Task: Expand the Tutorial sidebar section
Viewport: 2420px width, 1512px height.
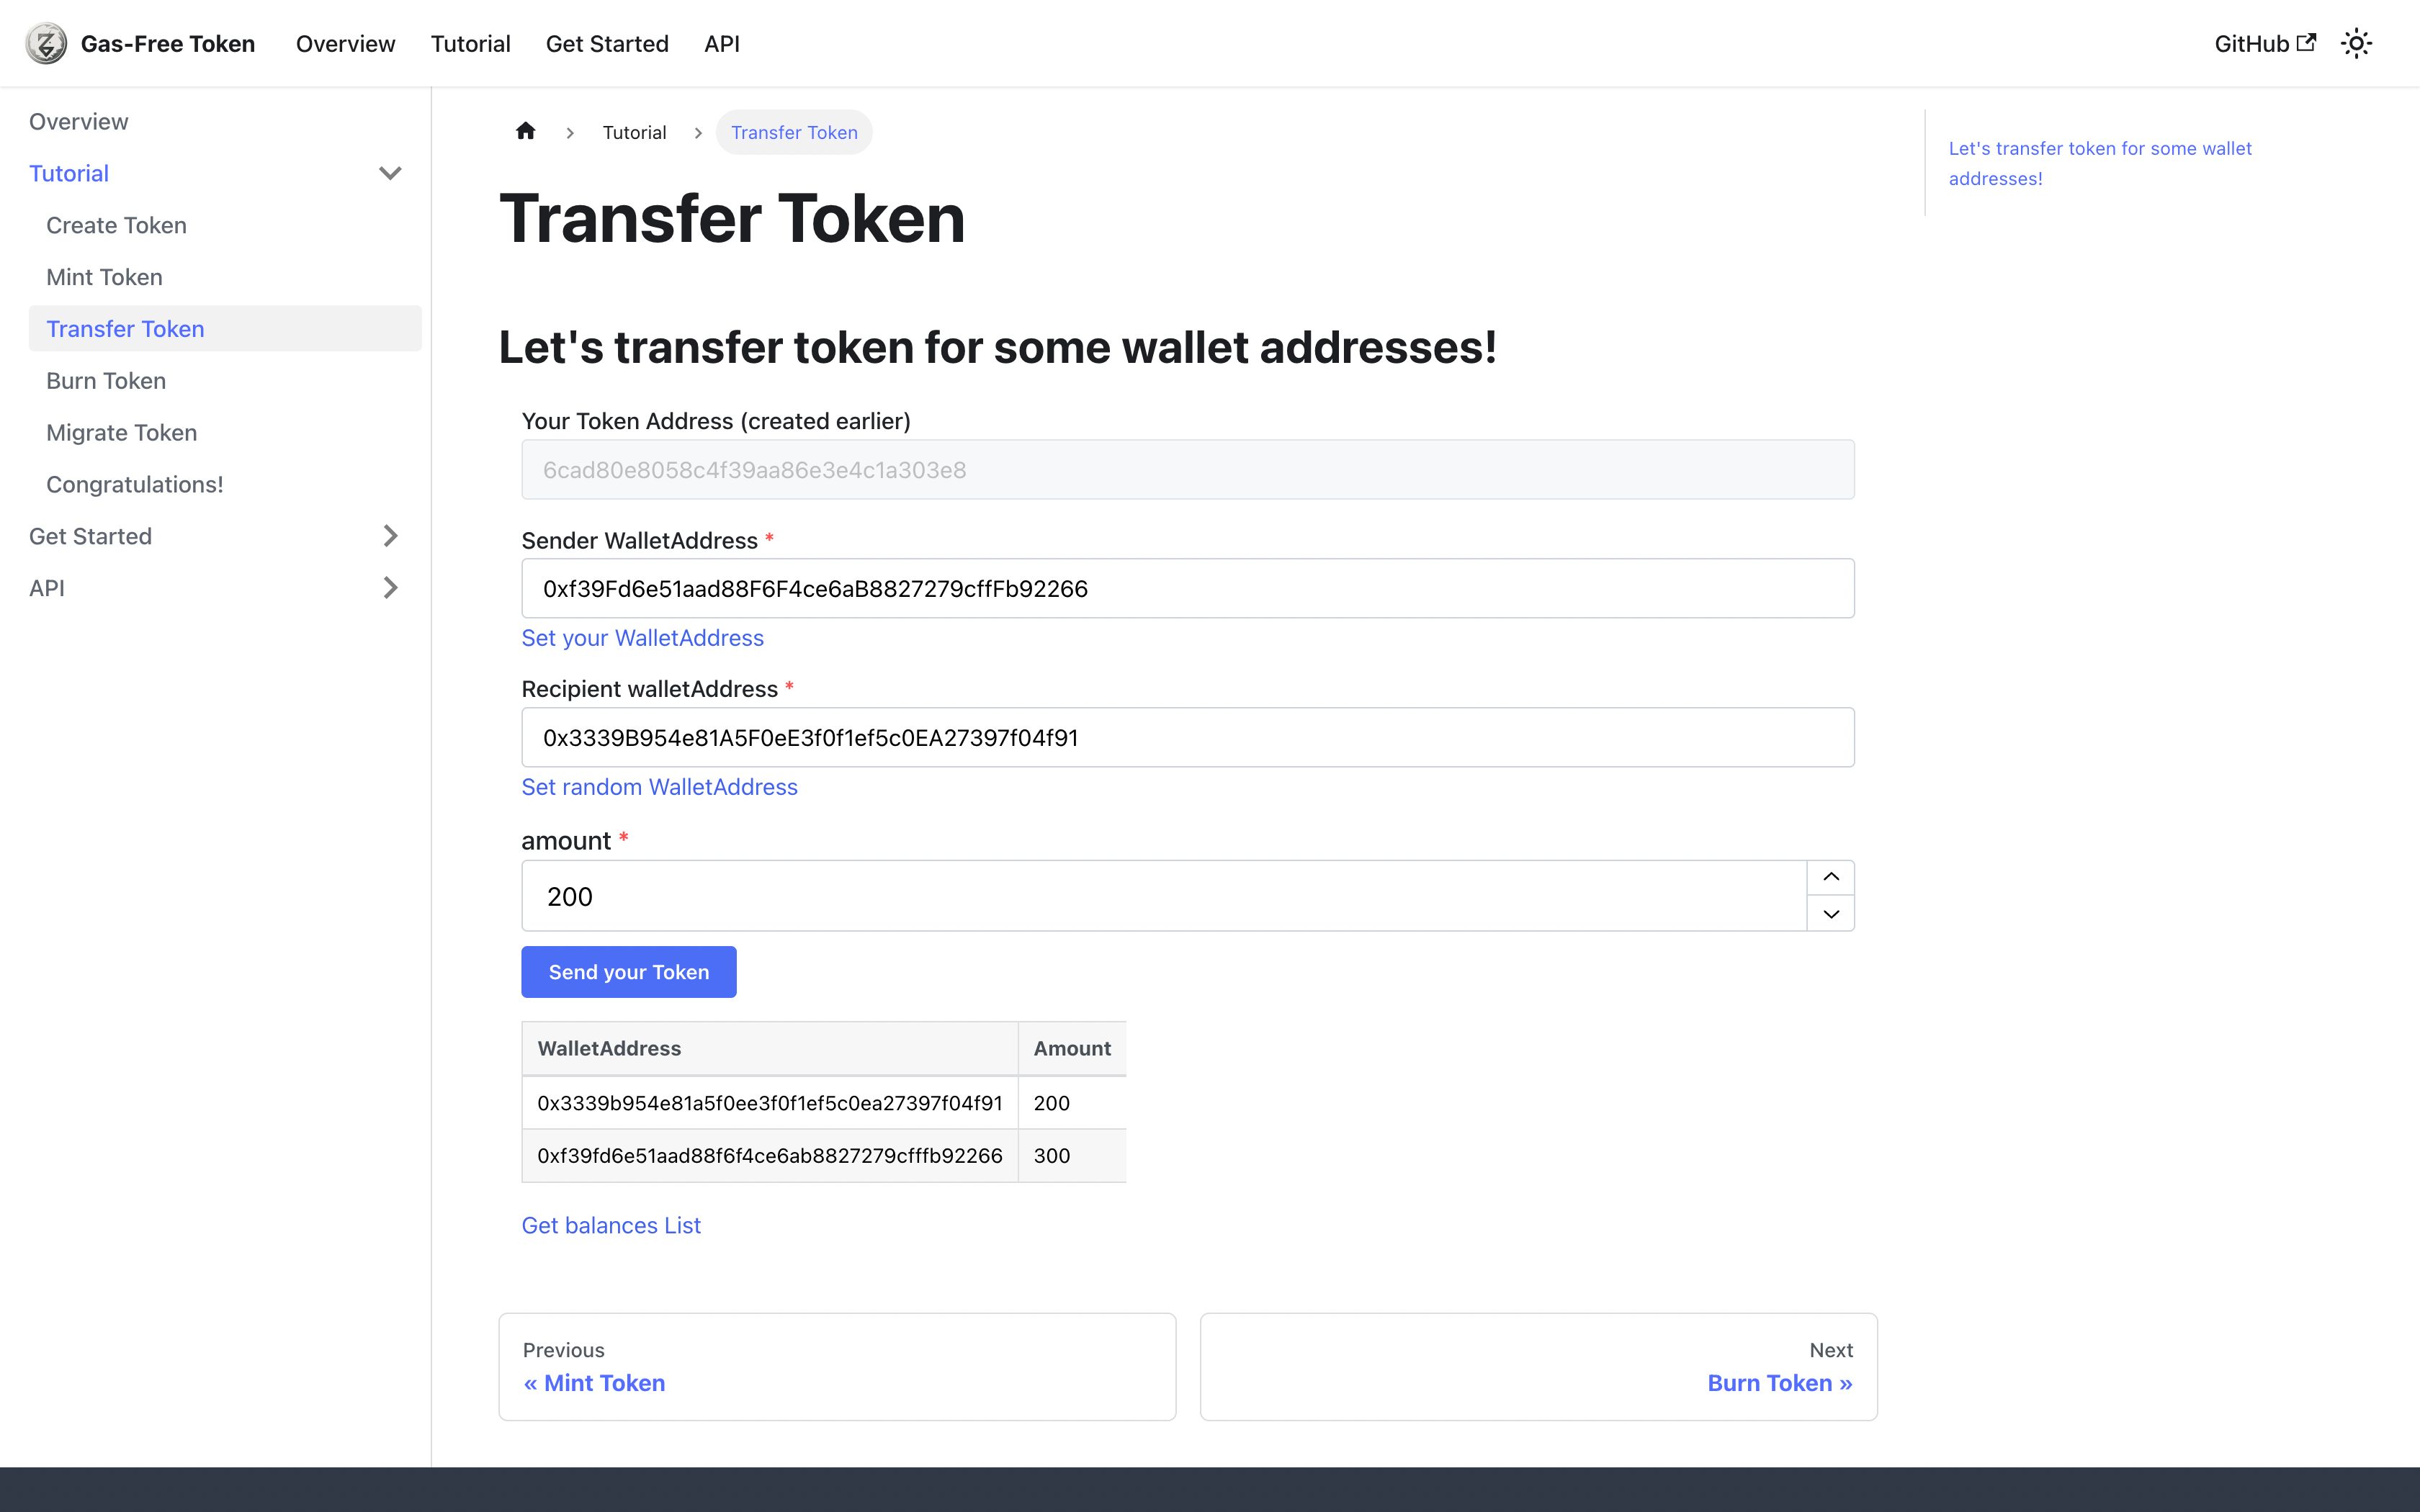Action: (390, 173)
